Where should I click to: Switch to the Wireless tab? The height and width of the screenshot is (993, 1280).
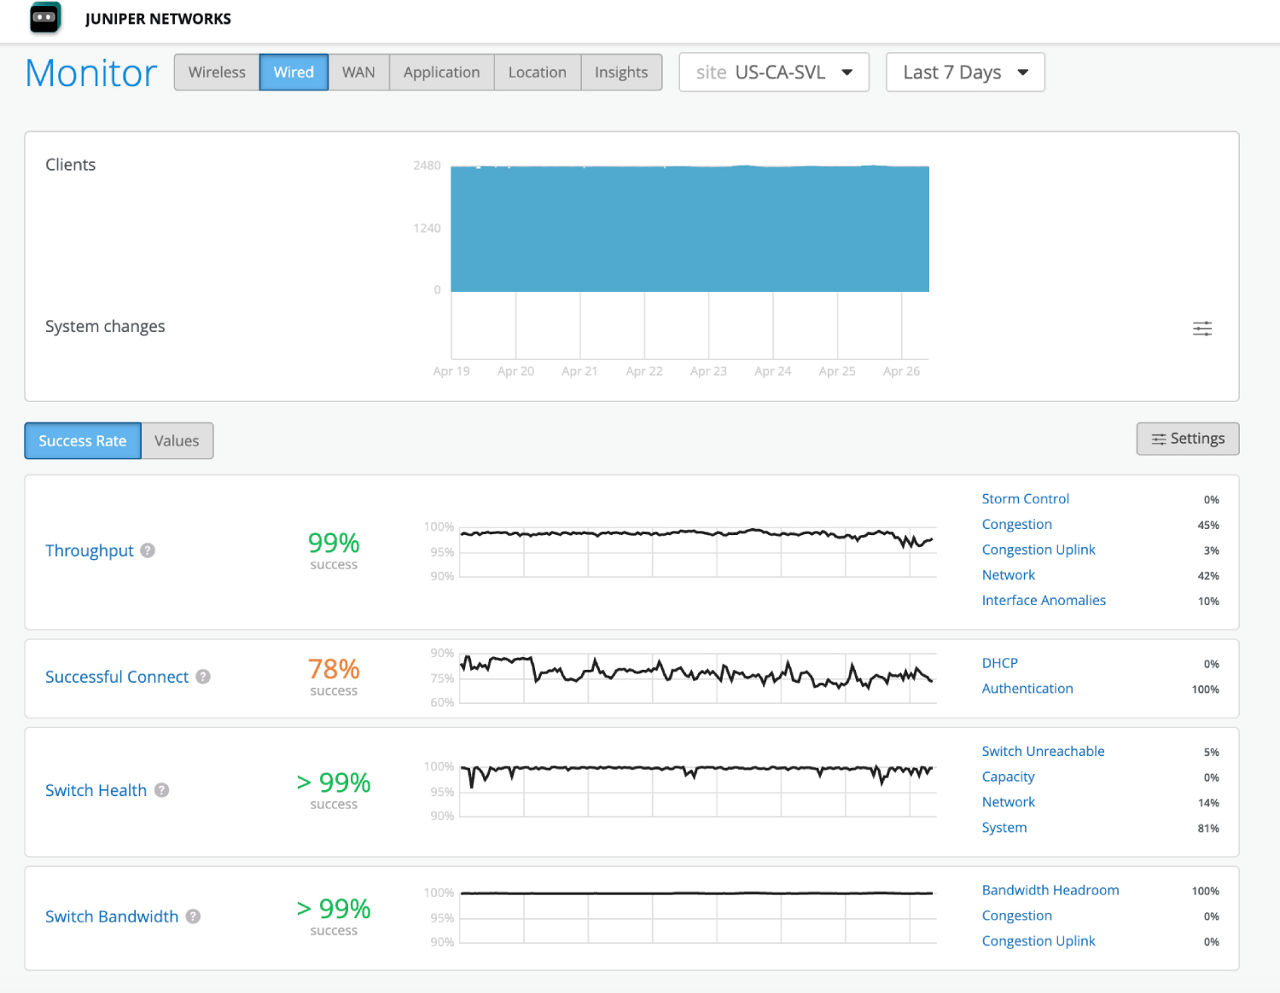[216, 72]
